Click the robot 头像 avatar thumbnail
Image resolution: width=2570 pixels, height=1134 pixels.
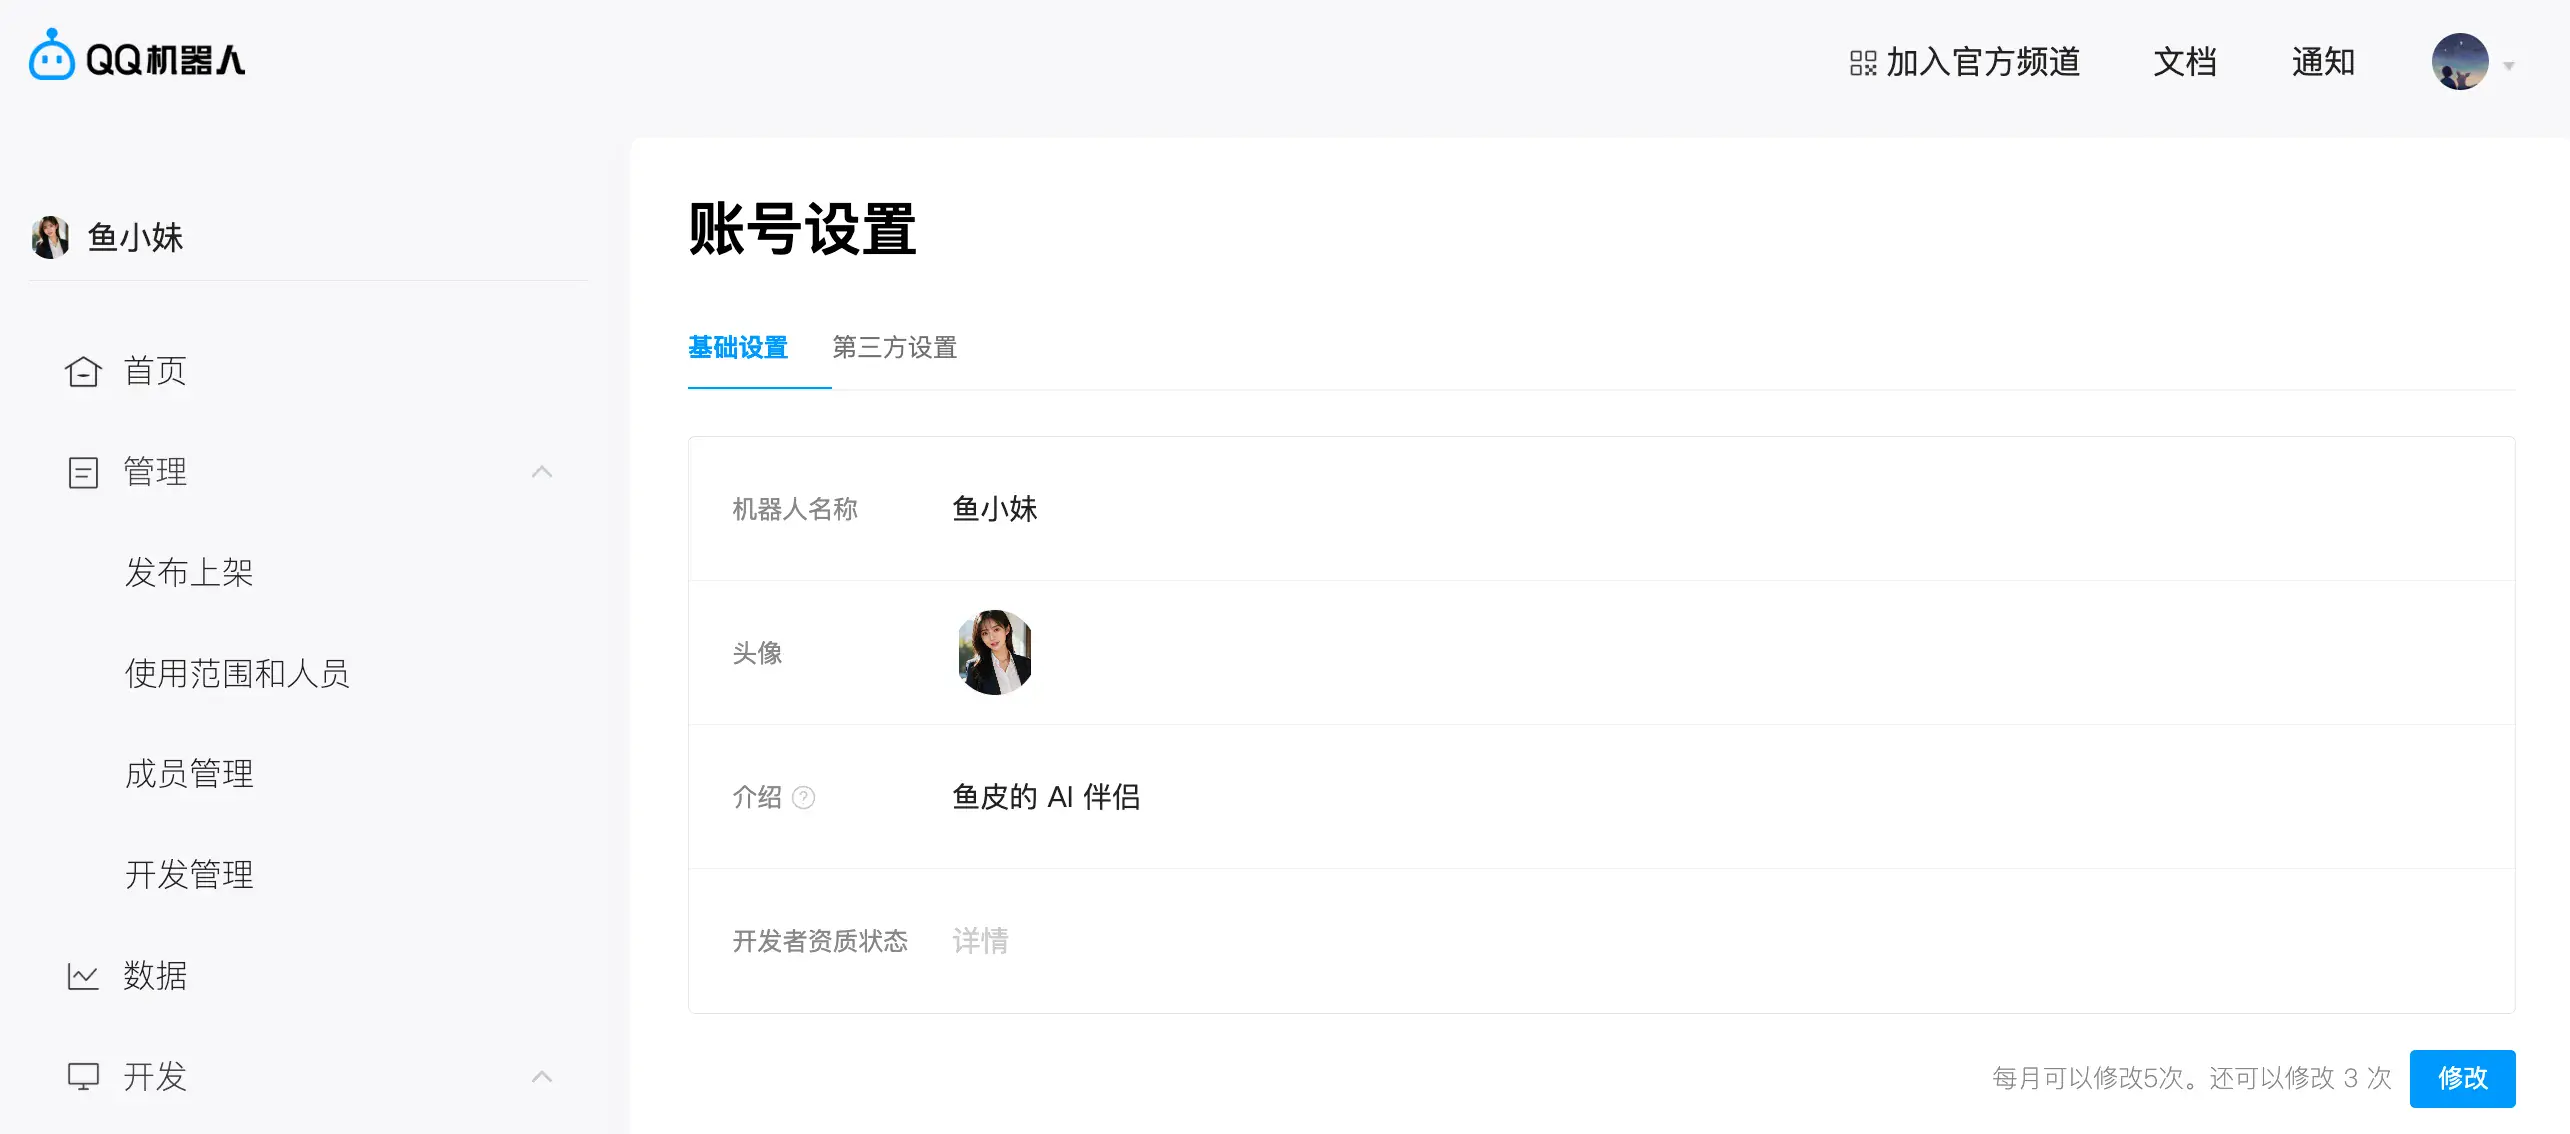(994, 652)
